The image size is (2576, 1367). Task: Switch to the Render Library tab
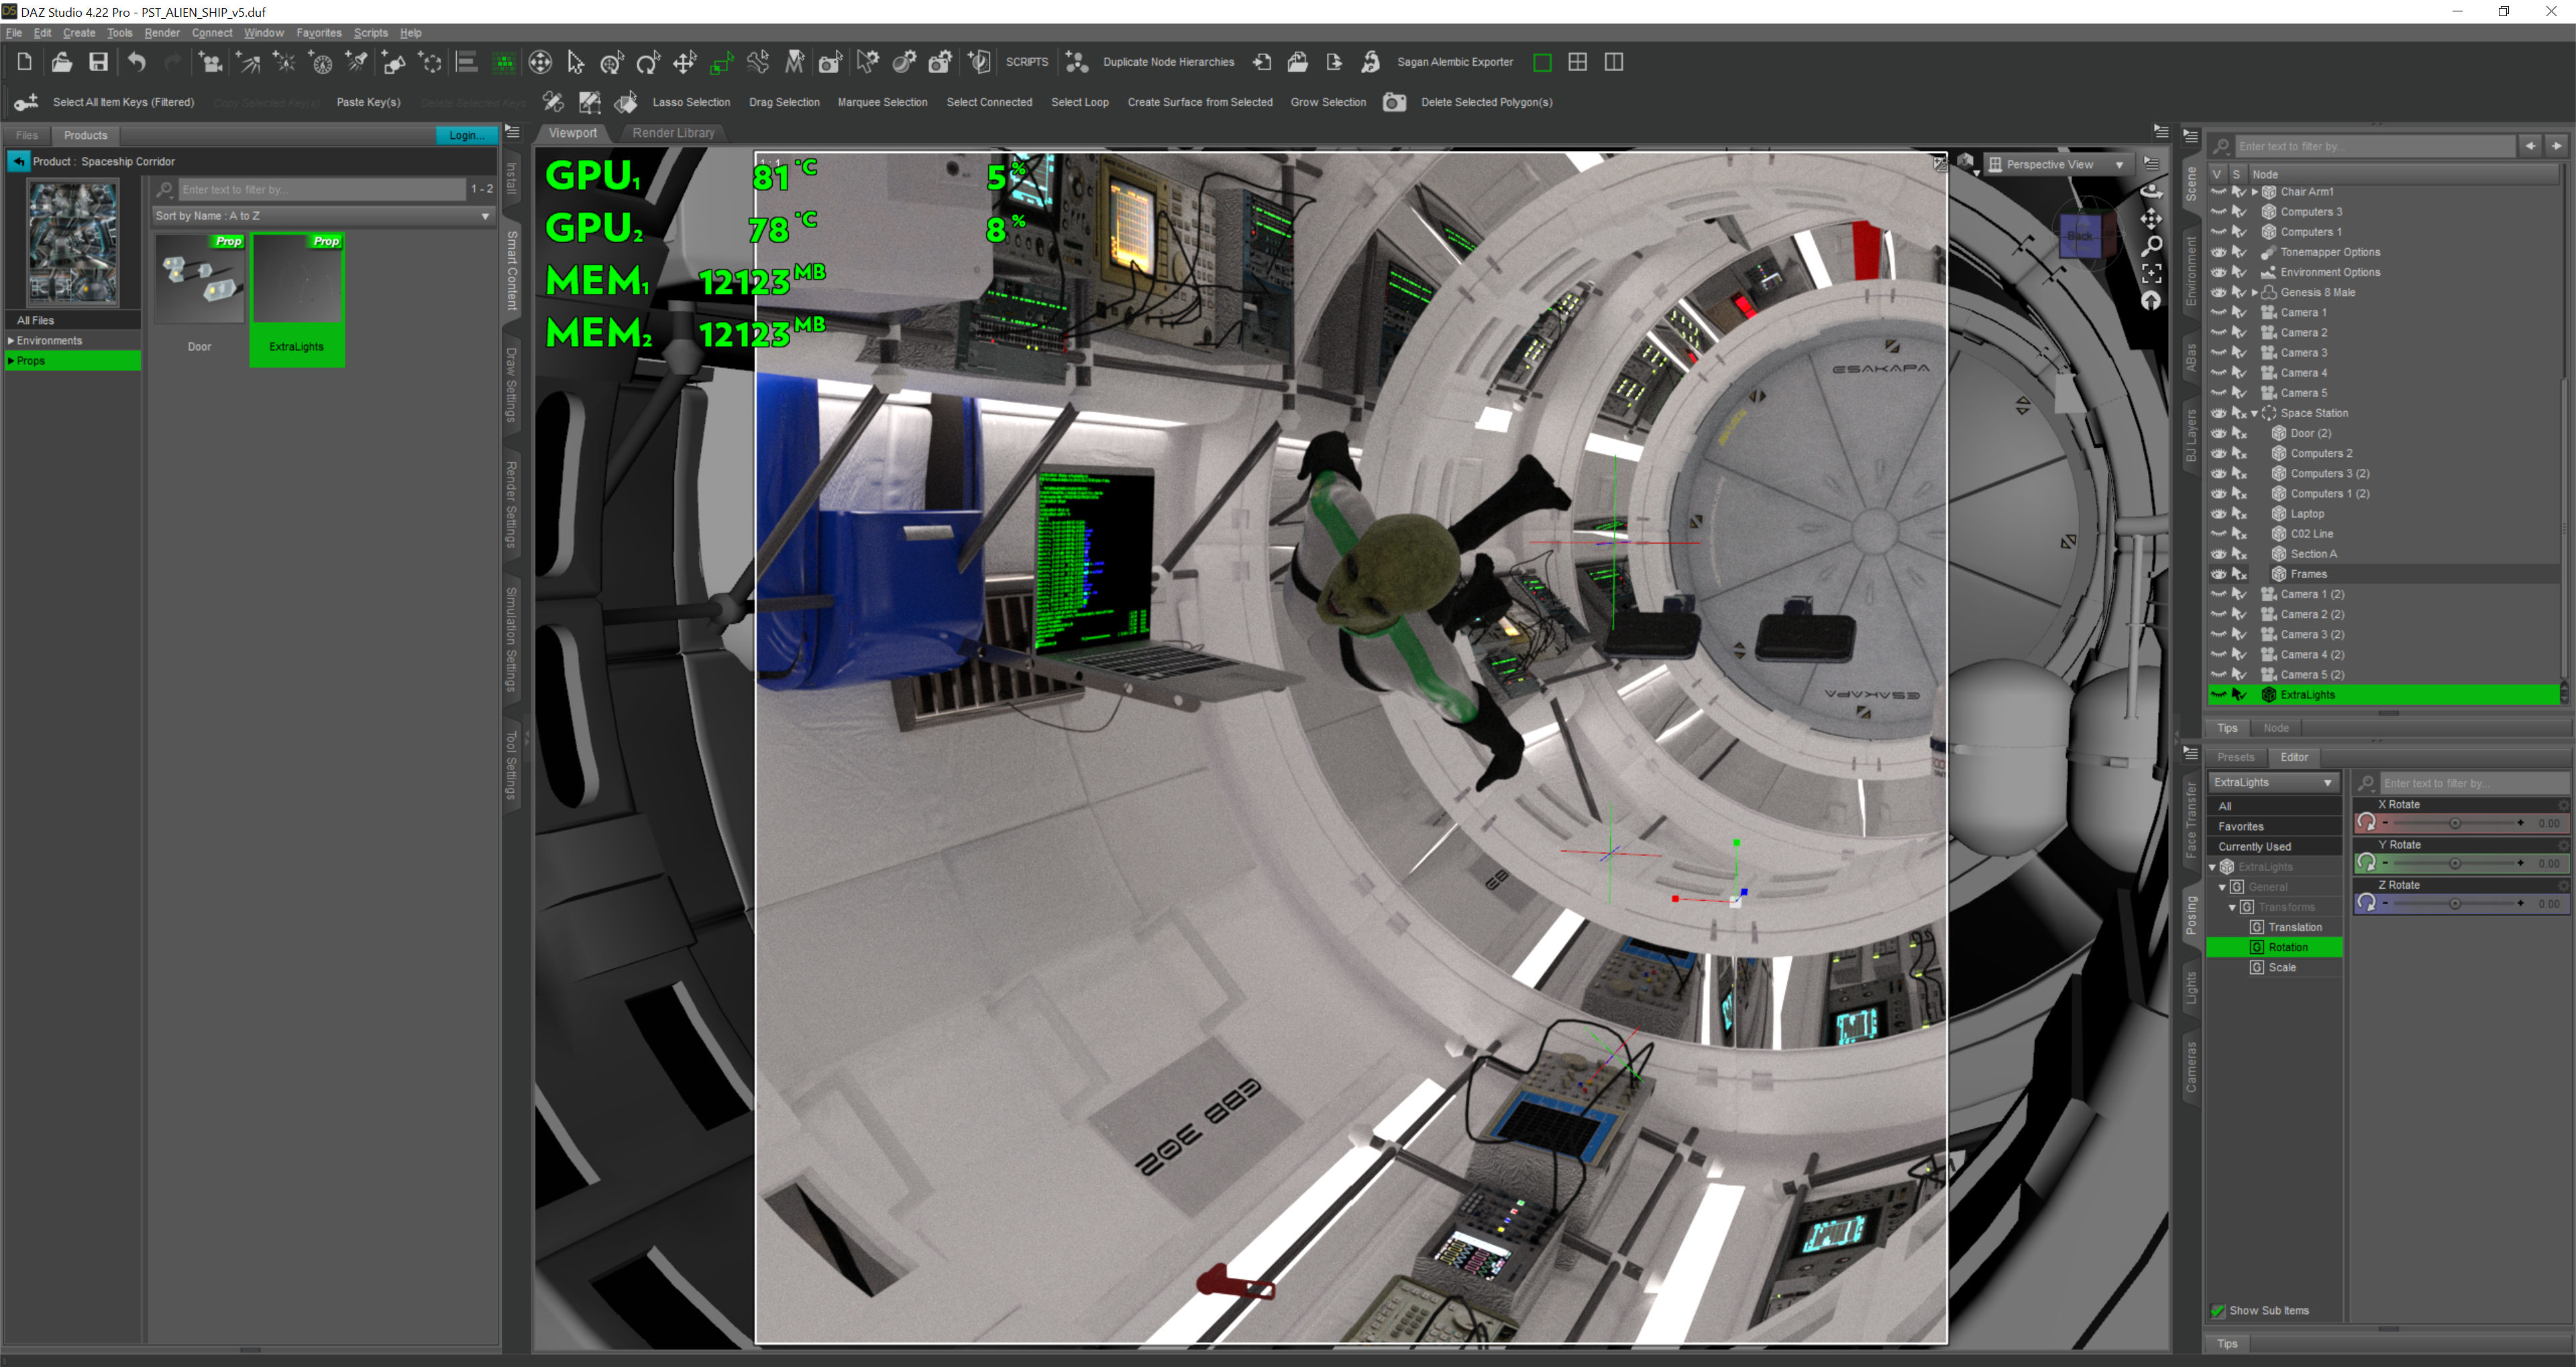(x=673, y=133)
